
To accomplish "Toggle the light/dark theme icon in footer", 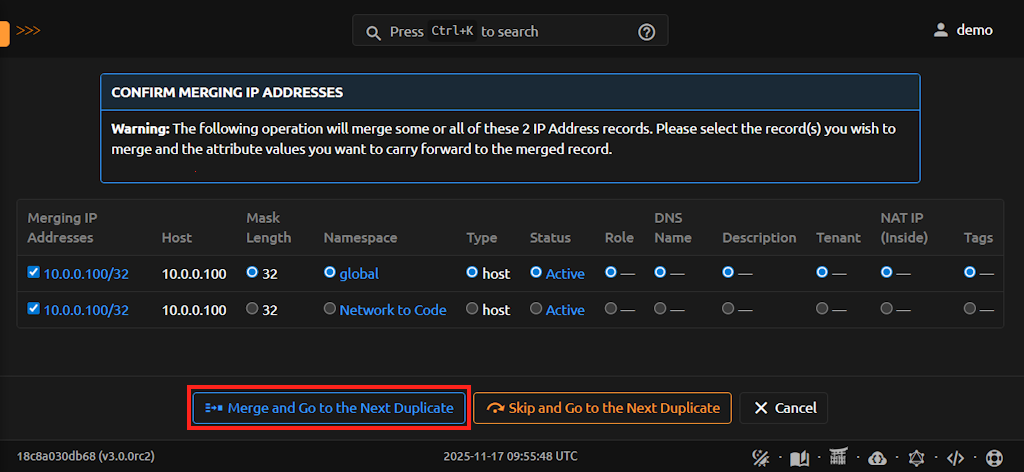I will [761, 458].
